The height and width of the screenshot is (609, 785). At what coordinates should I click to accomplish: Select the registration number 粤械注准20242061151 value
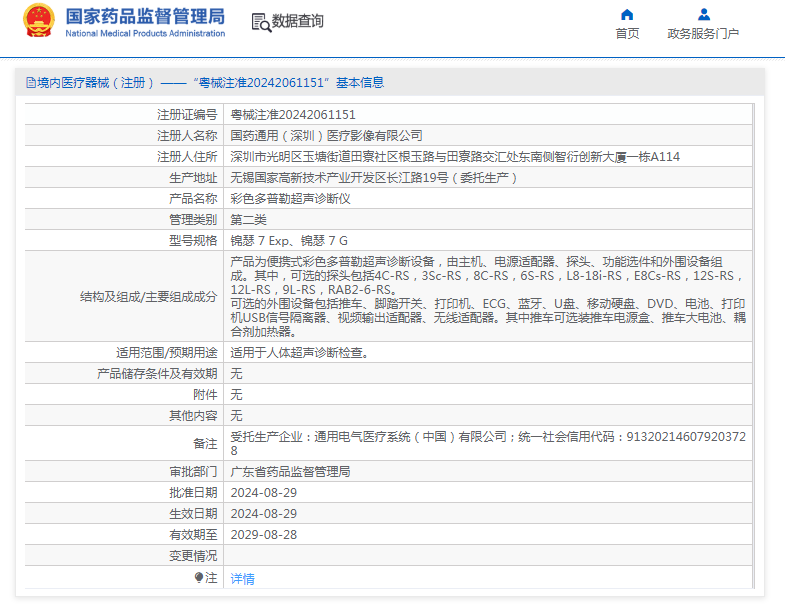pos(293,115)
